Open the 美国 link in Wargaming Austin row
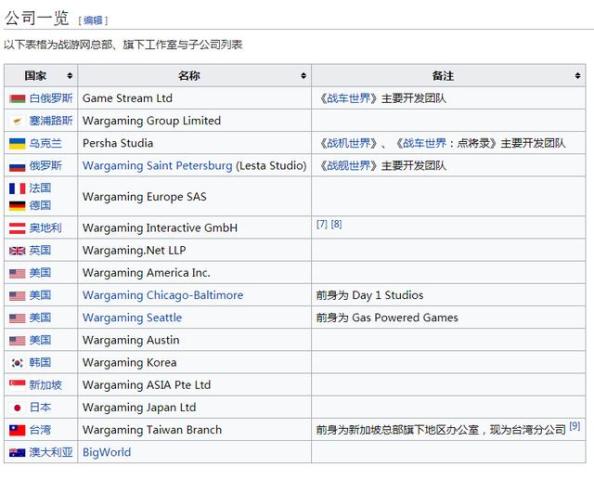This screenshot has height=480, width=594. pos(40,340)
